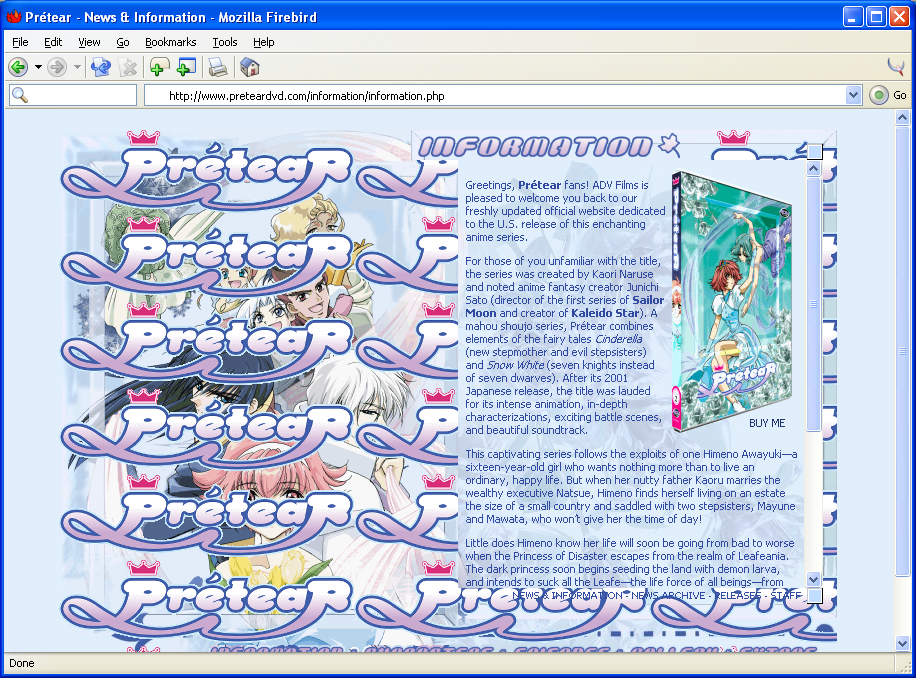
Task: Go to the Home page icon
Action: coord(249,67)
